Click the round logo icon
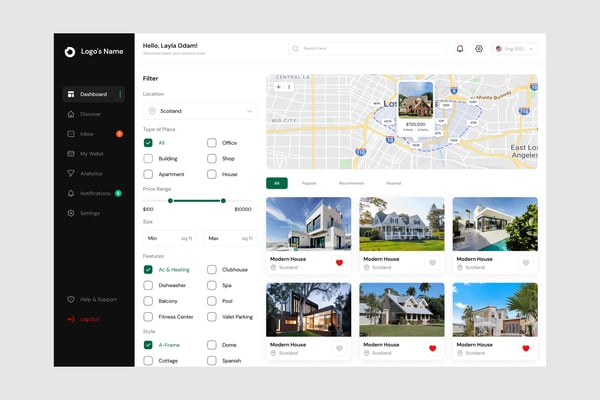 [x=70, y=51]
